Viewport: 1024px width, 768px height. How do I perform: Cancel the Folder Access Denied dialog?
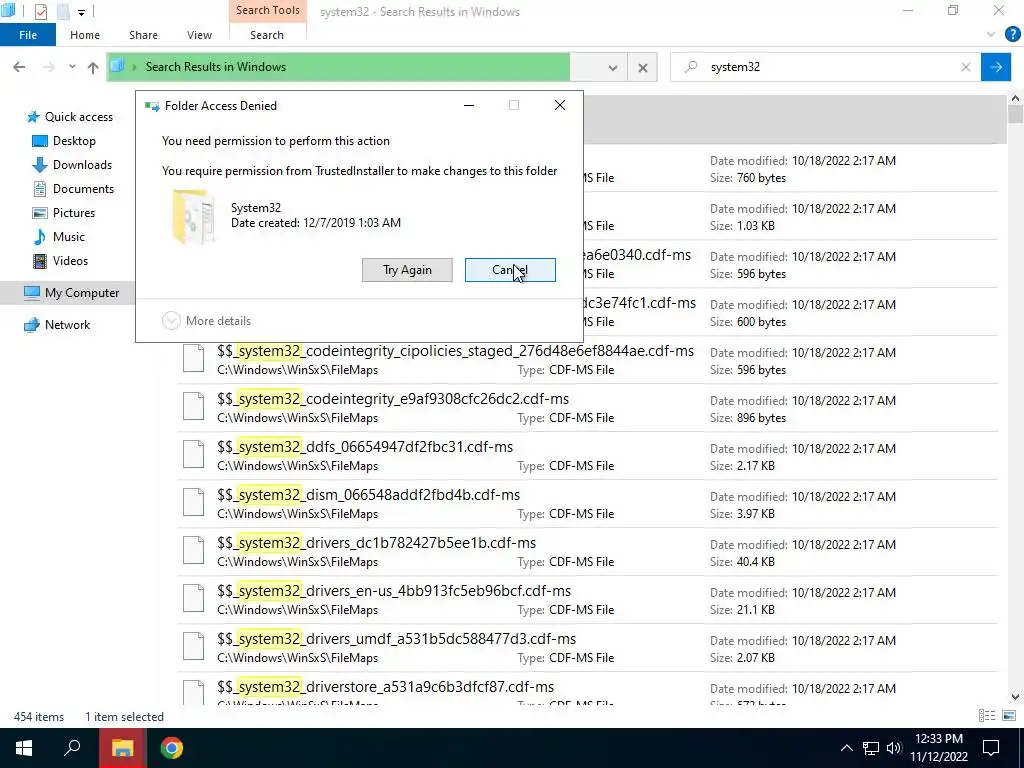(x=510, y=270)
